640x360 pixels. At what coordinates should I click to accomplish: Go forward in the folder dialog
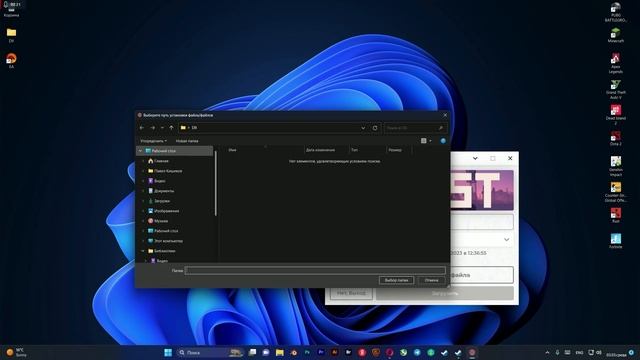coord(153,128)
